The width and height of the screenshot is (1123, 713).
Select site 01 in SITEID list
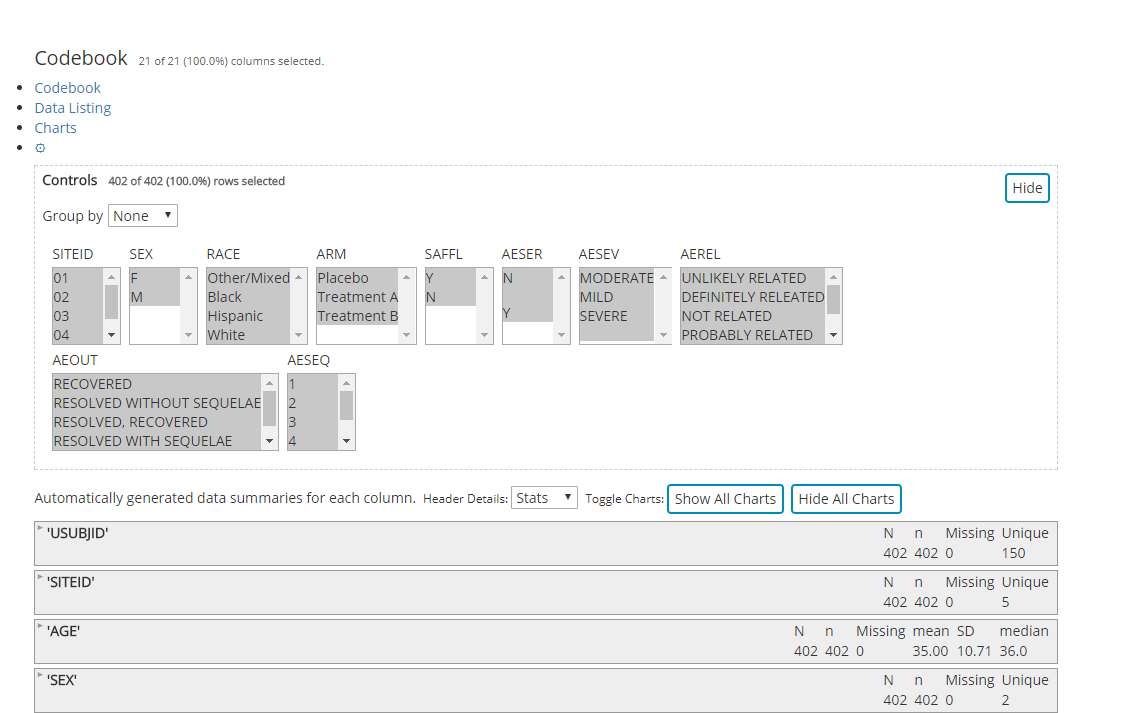(77, 278)
